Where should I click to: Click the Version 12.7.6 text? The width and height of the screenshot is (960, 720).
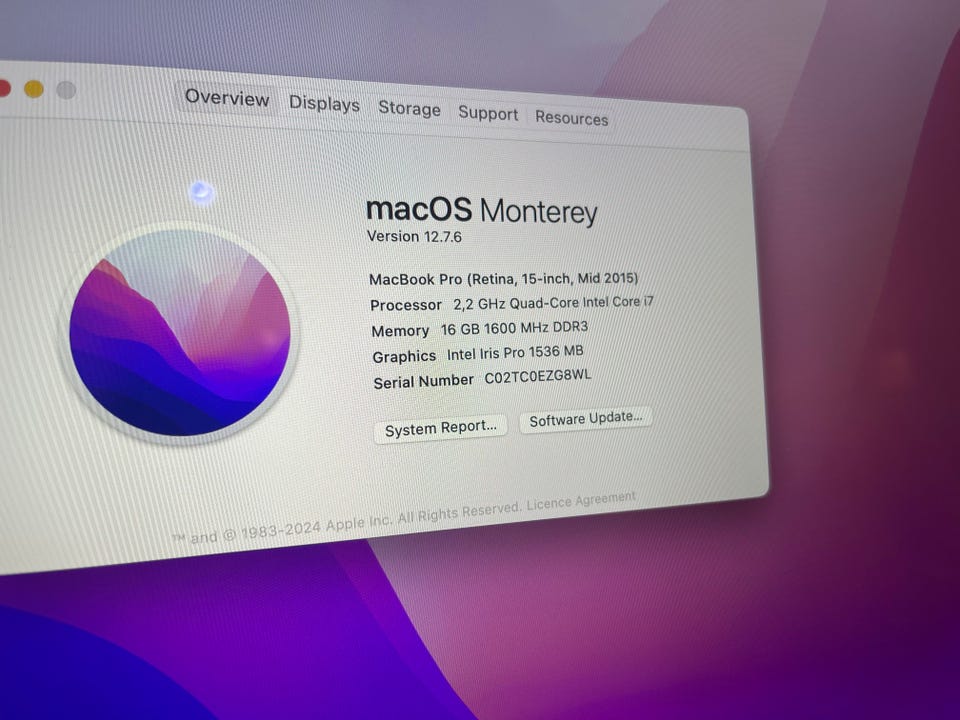click(x=414, y=236)
